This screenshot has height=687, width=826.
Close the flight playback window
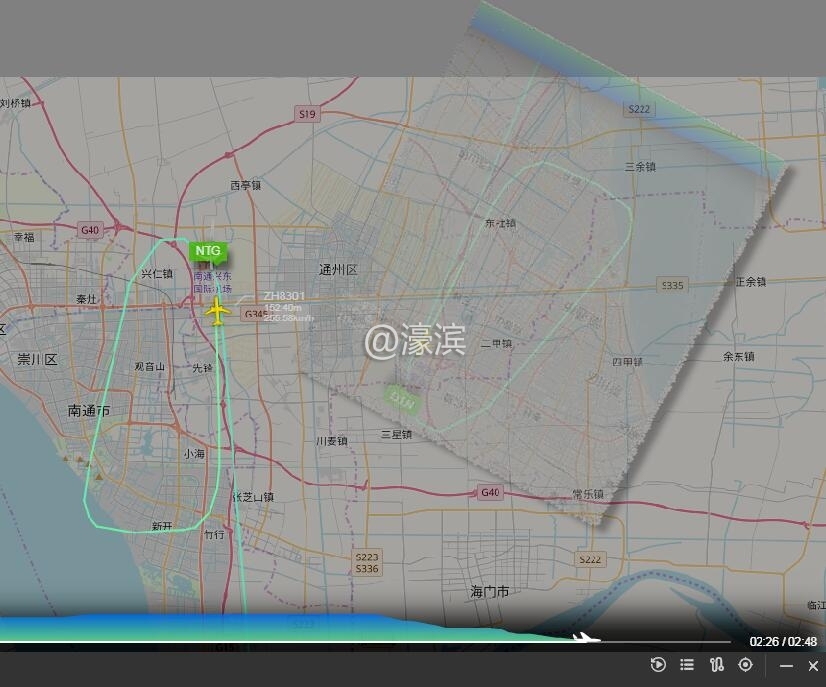[813, 666]
